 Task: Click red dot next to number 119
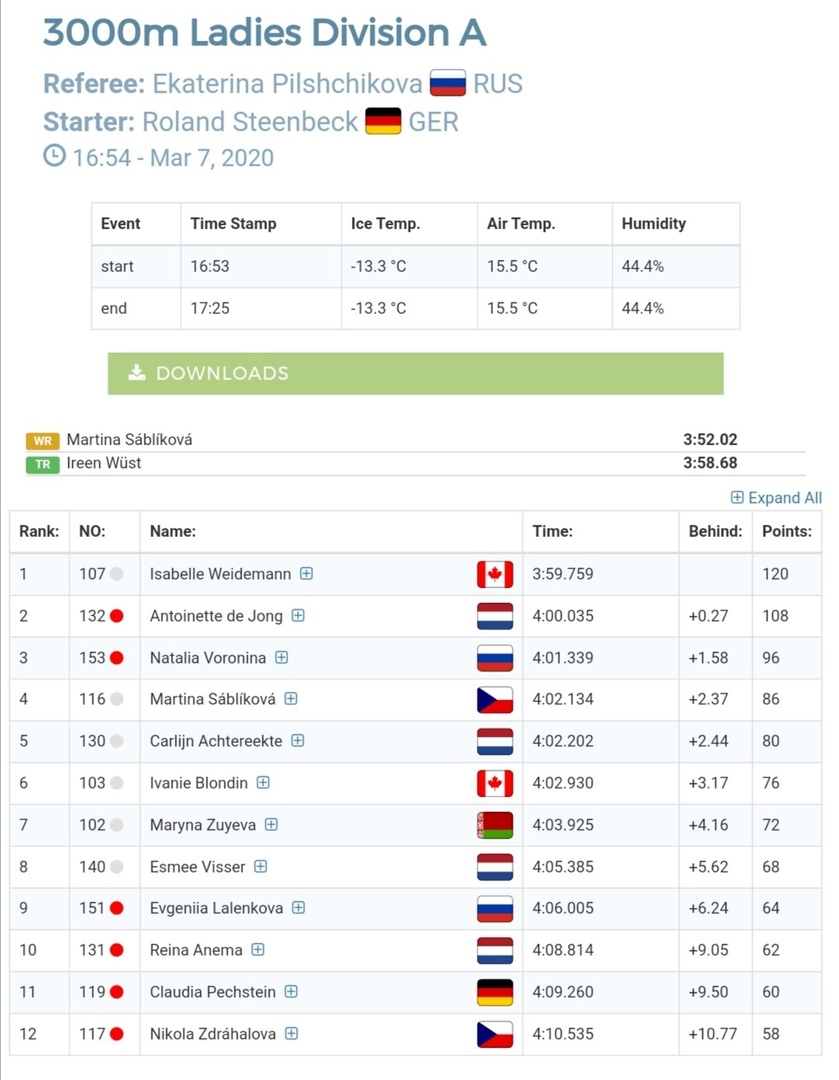(x=117, y=992)
